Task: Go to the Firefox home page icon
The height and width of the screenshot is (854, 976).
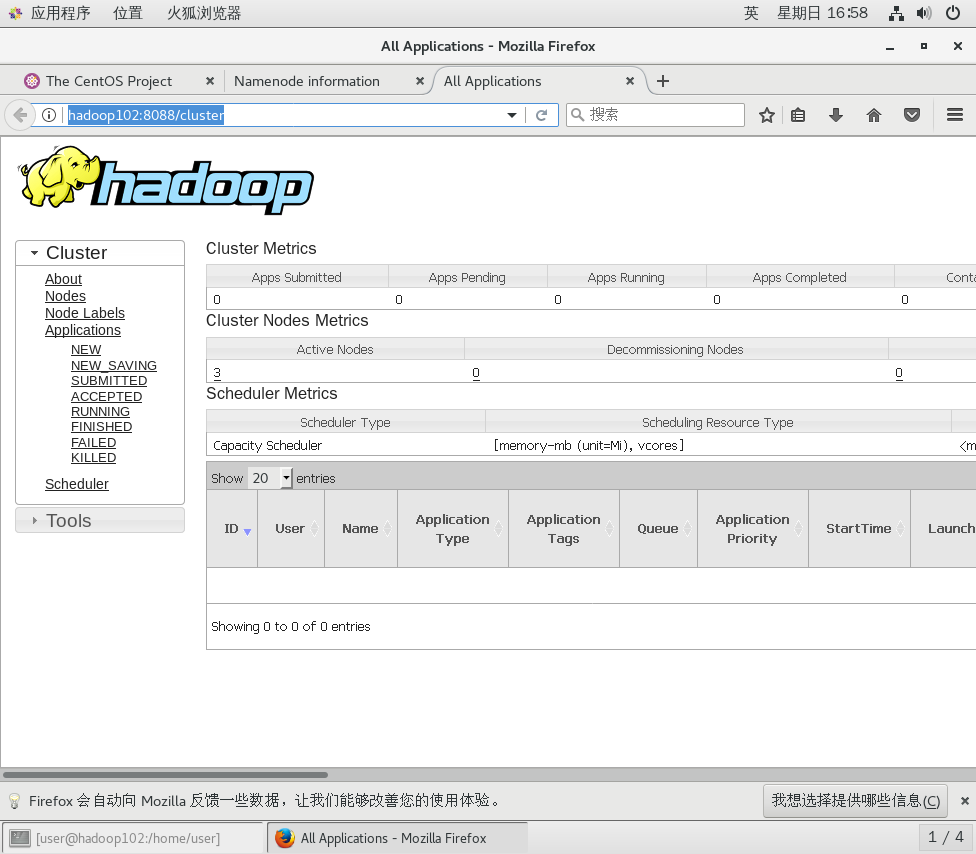Action: pyautogui.click(x=874, y=115)
